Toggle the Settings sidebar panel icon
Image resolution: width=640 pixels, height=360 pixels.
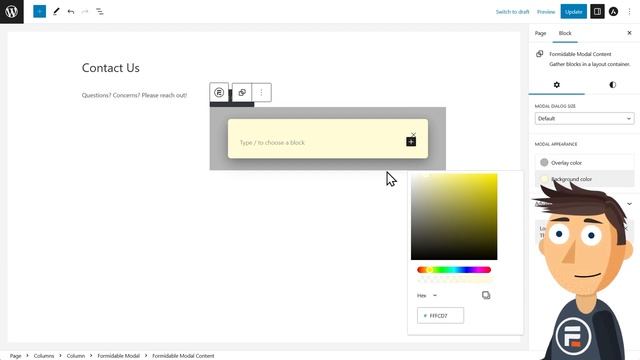pyautogui.click(x=597, y=11)
